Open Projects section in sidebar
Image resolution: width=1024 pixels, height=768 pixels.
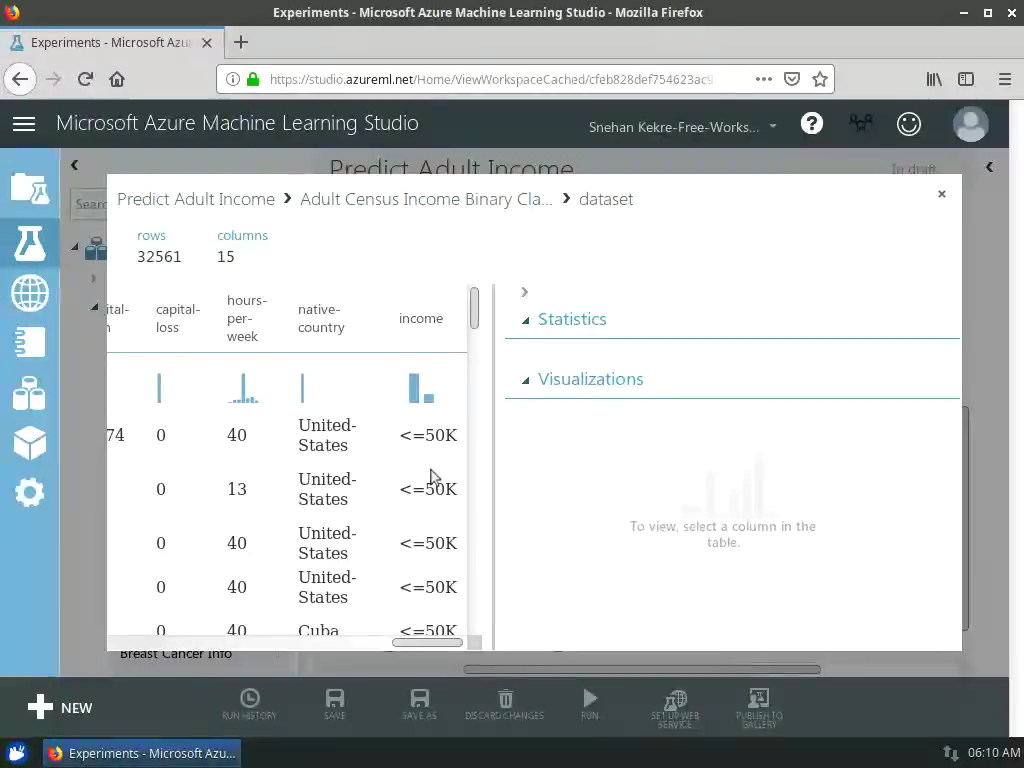click(x=29, y=189)
